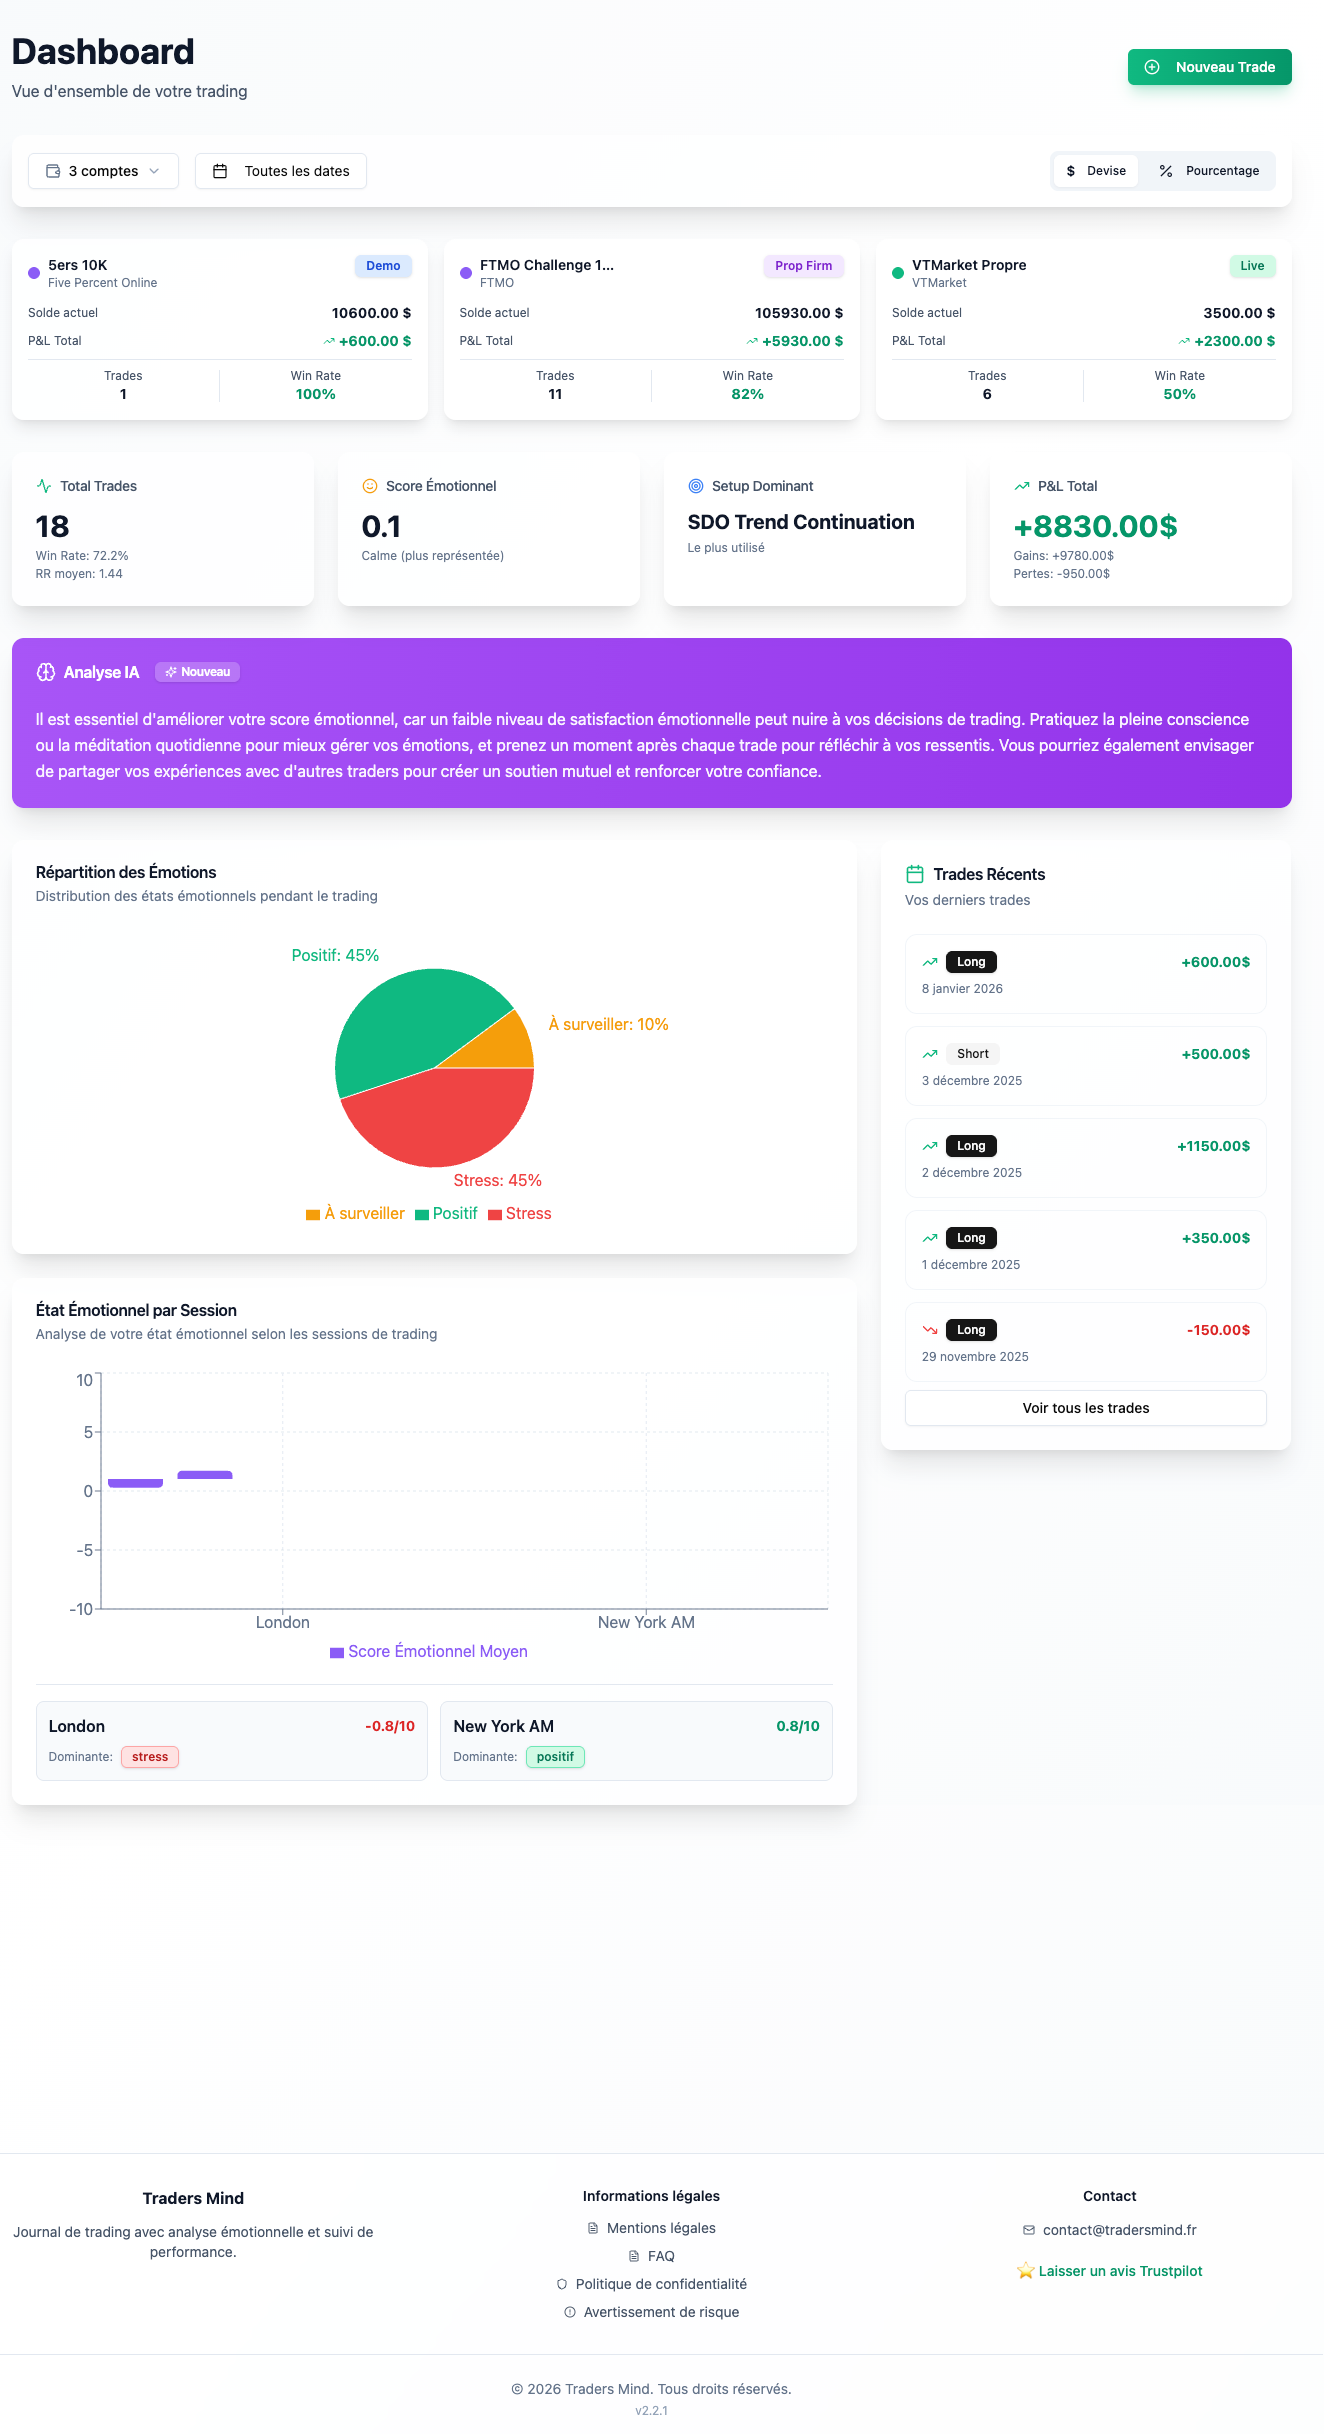
Task: Open the VTMarket Propre account card
Action: 1083,329
